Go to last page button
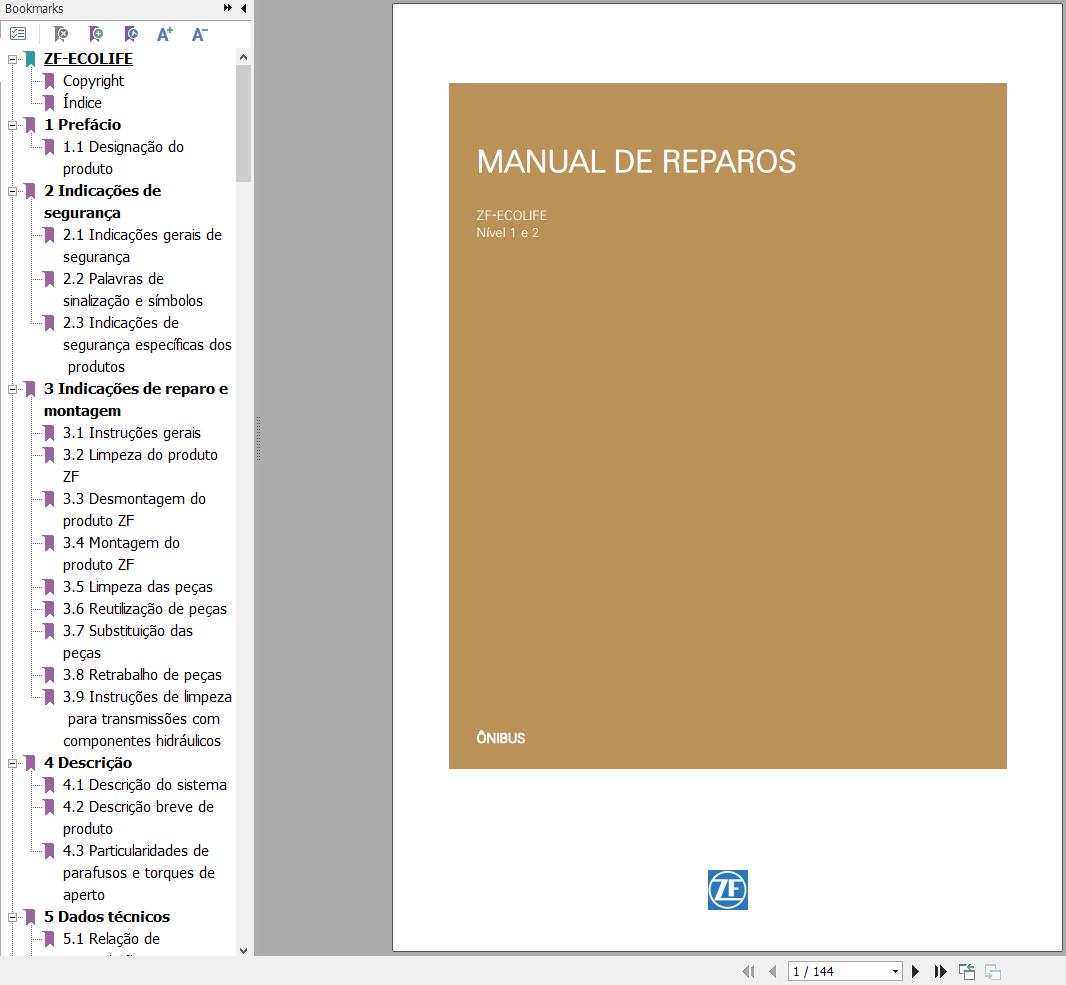Viewport: 1066px width, 985px height. coord(940,971)
